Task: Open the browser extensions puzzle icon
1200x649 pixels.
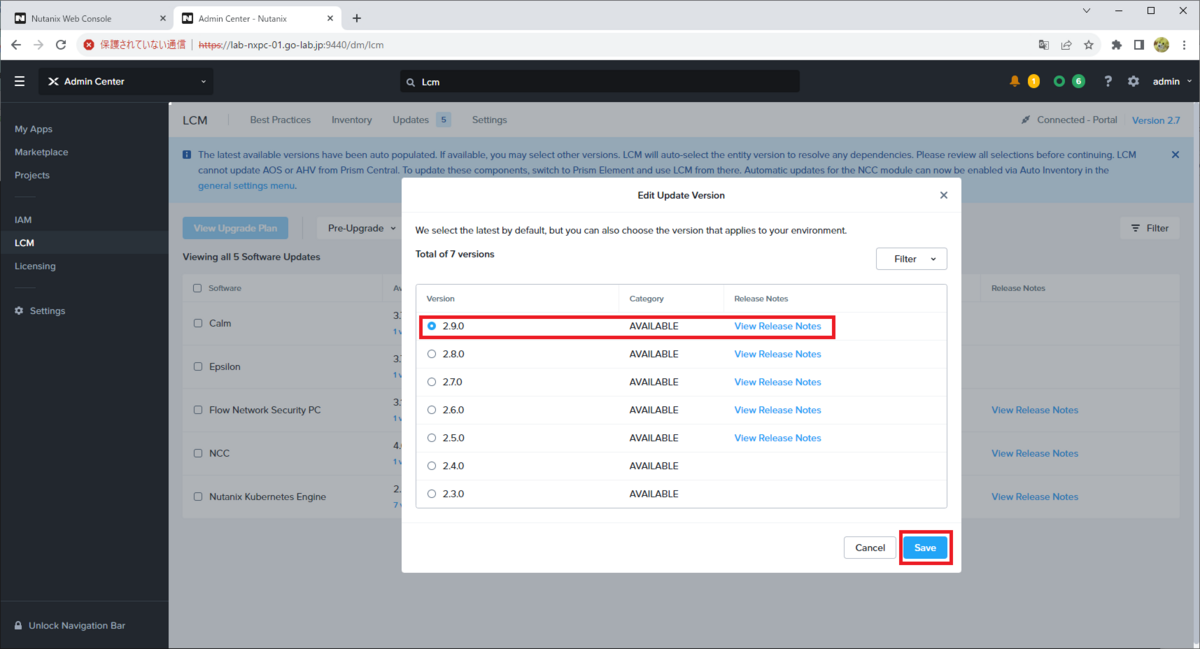Action: [x=1117, y=45]
